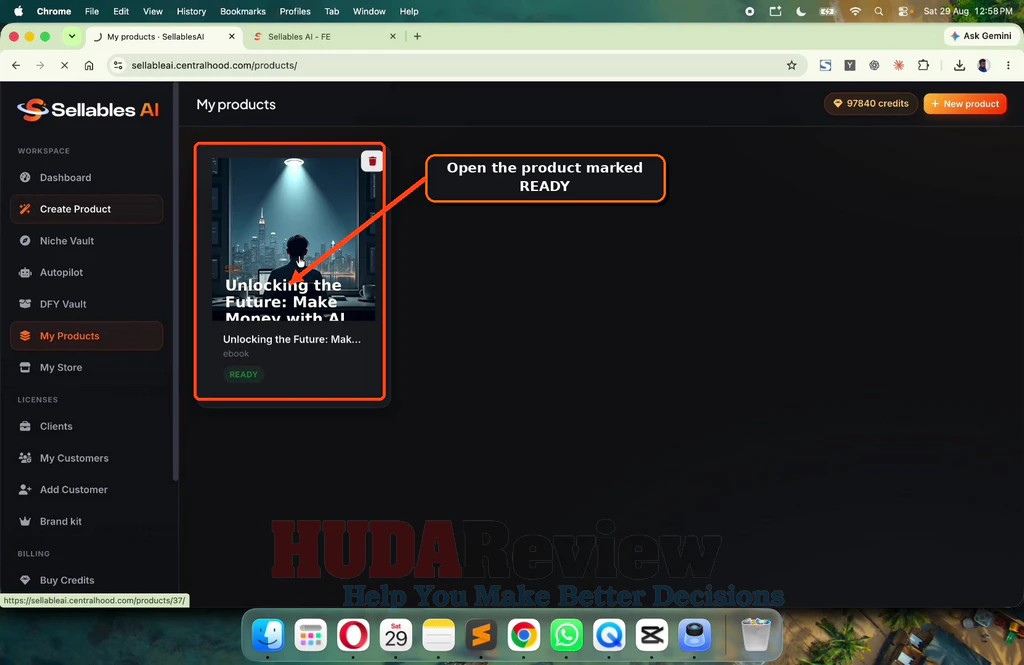Viewport: 1024px width, 665px height.
Task: Open the Window menu
Action: tap(370, 11)
